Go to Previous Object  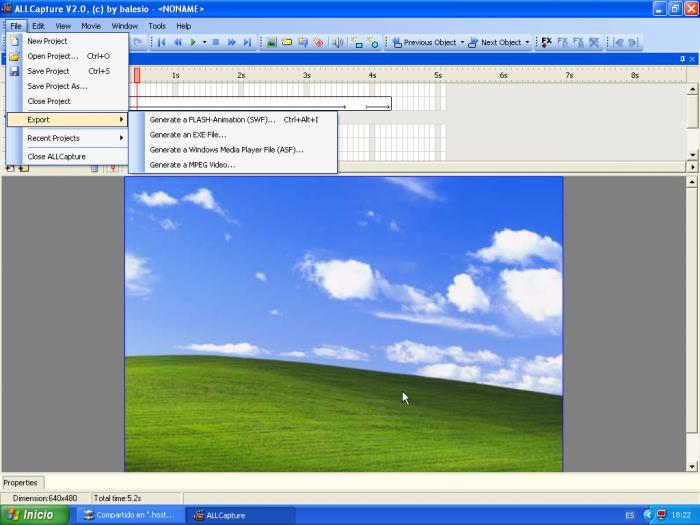pyautogui.click(x=425, y=42)
